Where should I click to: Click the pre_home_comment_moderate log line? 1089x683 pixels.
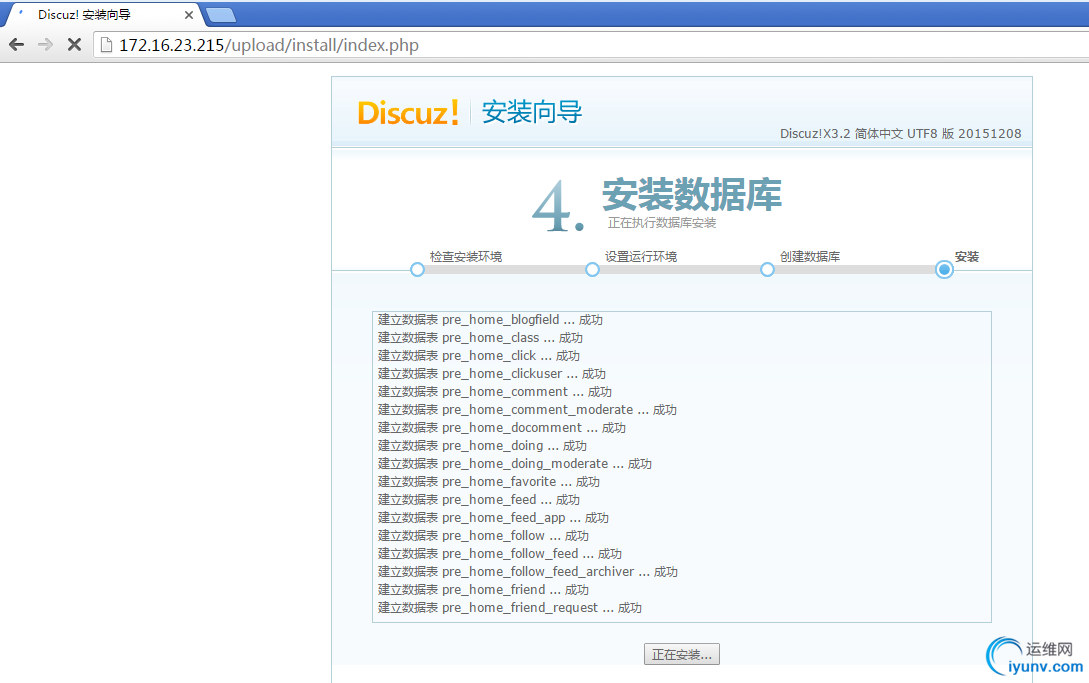click(x=527, y=410)
